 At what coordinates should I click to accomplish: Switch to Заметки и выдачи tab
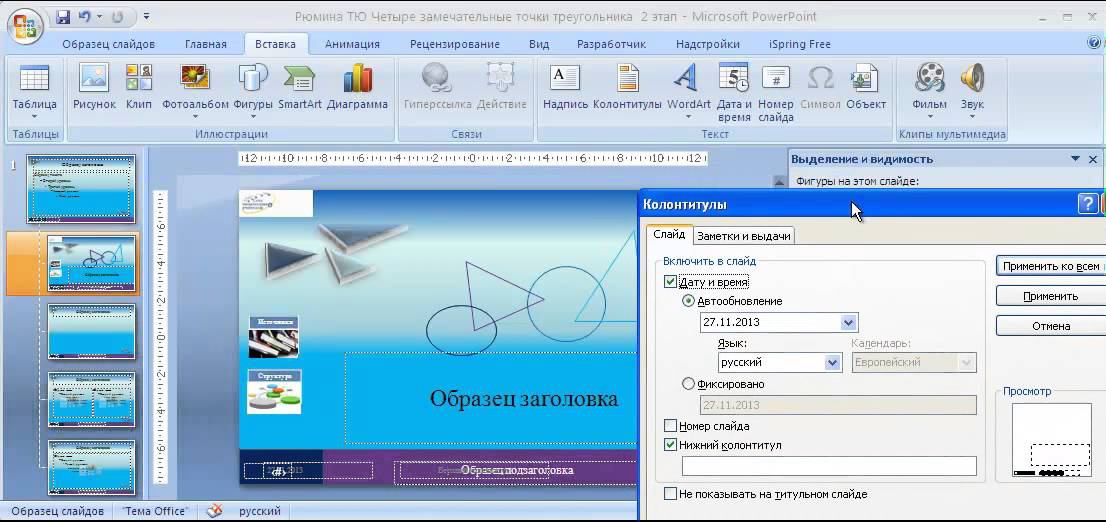coord(743,236)
